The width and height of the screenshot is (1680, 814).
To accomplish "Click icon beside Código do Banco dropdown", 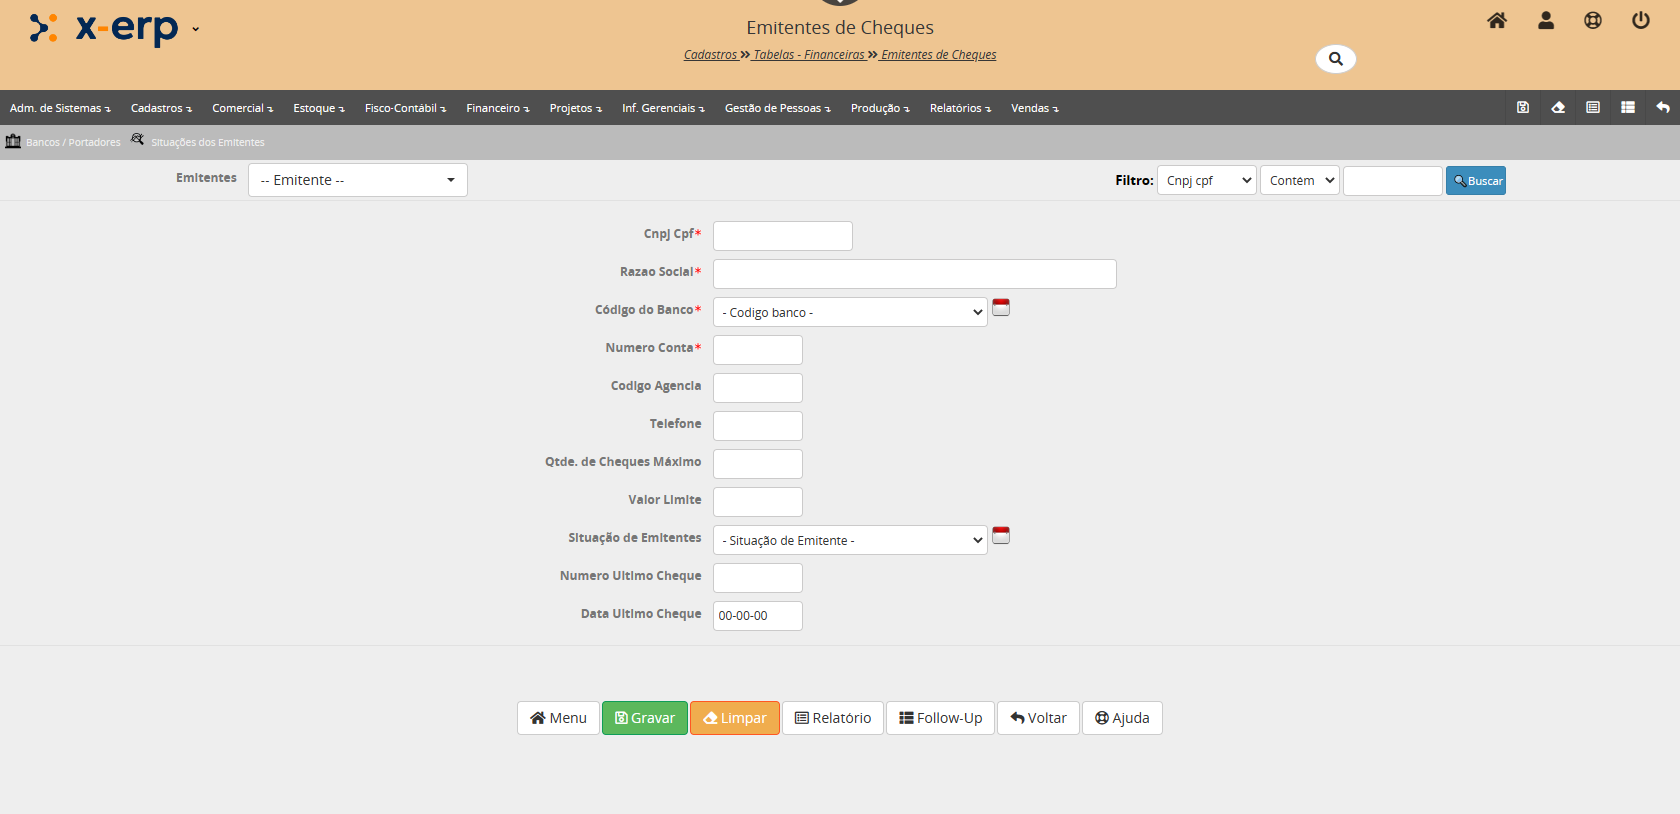I will coord(1001,308).
